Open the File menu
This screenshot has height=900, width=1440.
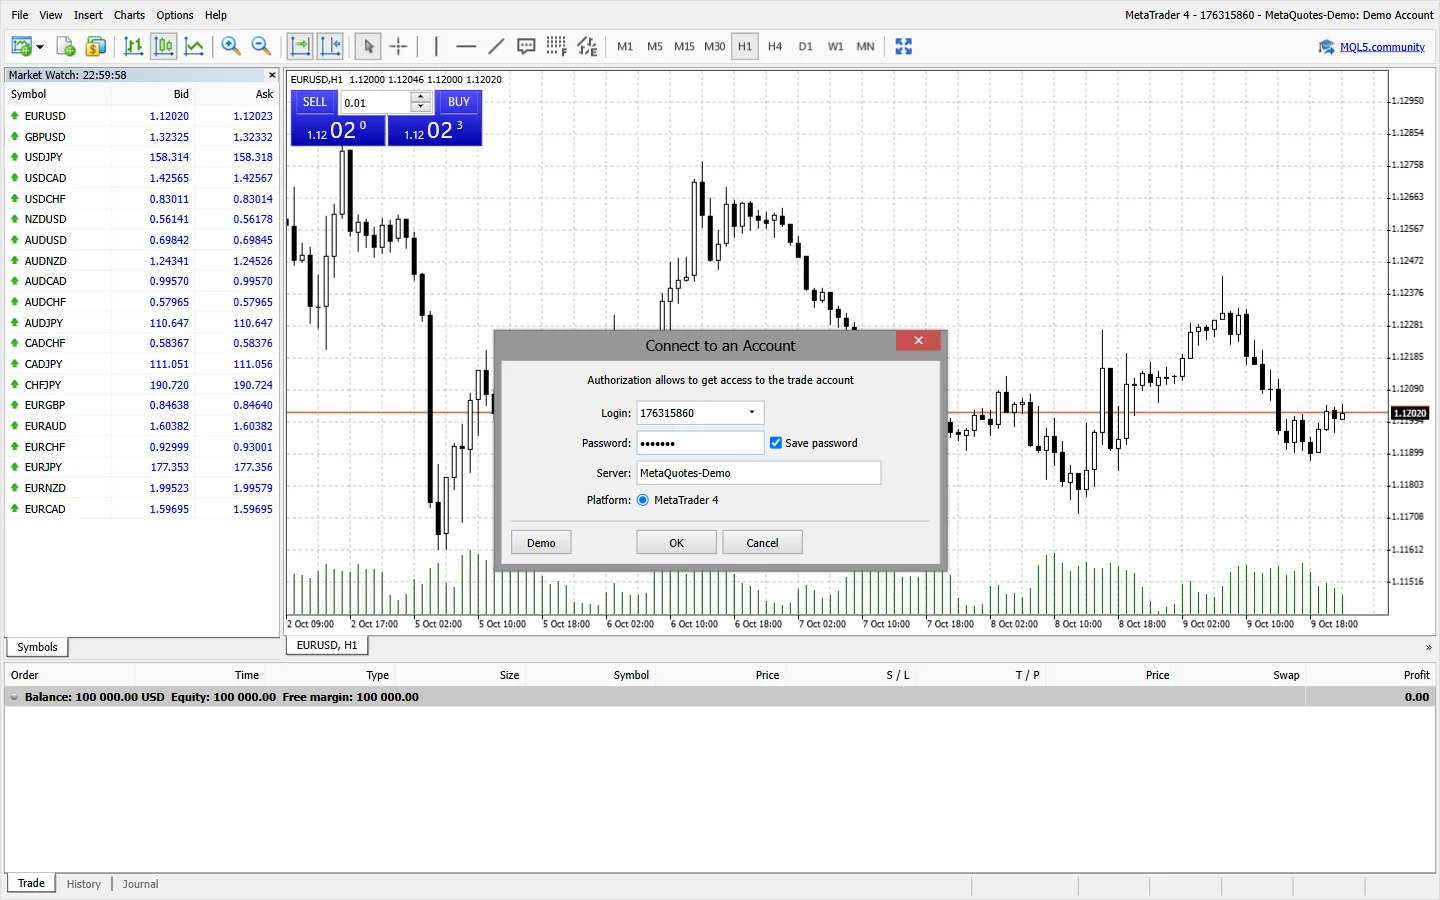pyautogui.click(x=20, y=15)
